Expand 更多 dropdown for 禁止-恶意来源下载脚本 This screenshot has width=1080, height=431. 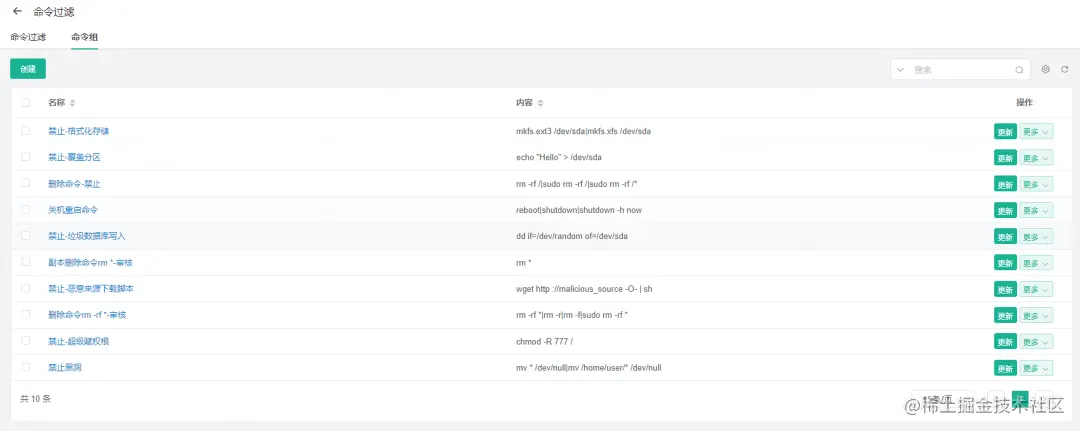coord(1036,288)
